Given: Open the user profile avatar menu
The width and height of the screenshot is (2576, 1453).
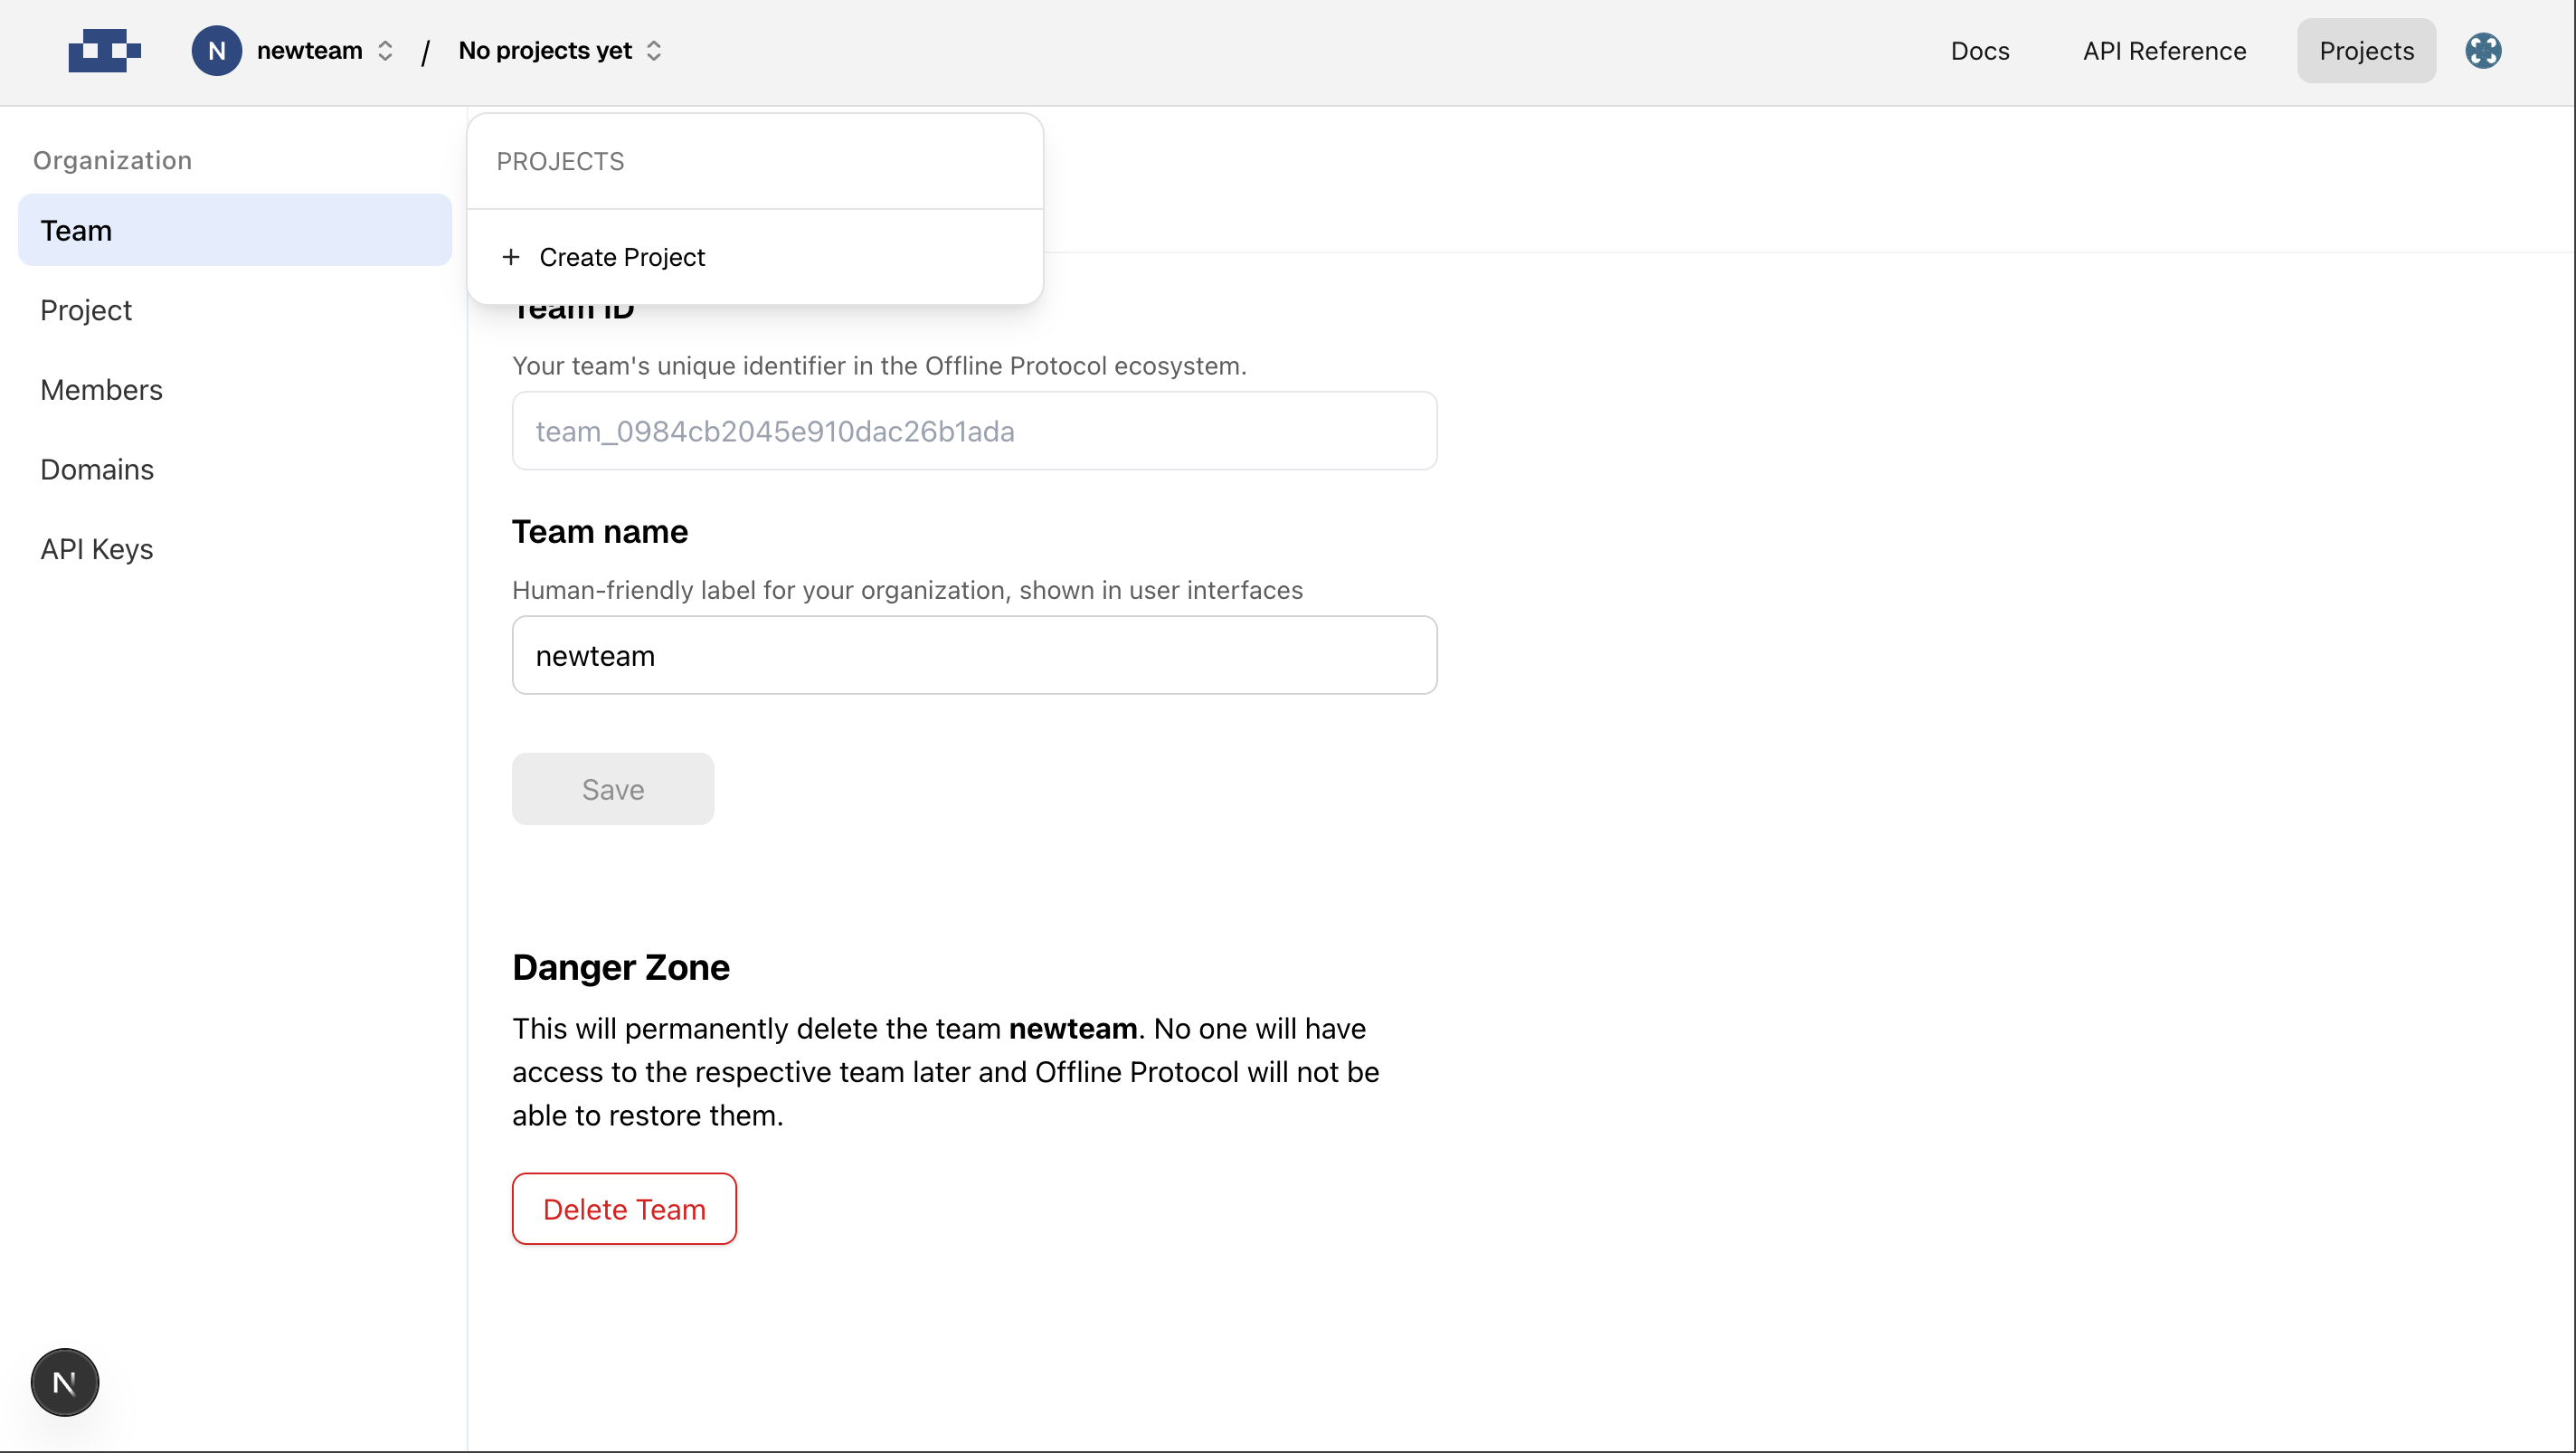Looking at the screenshot, I should 2482,50.
